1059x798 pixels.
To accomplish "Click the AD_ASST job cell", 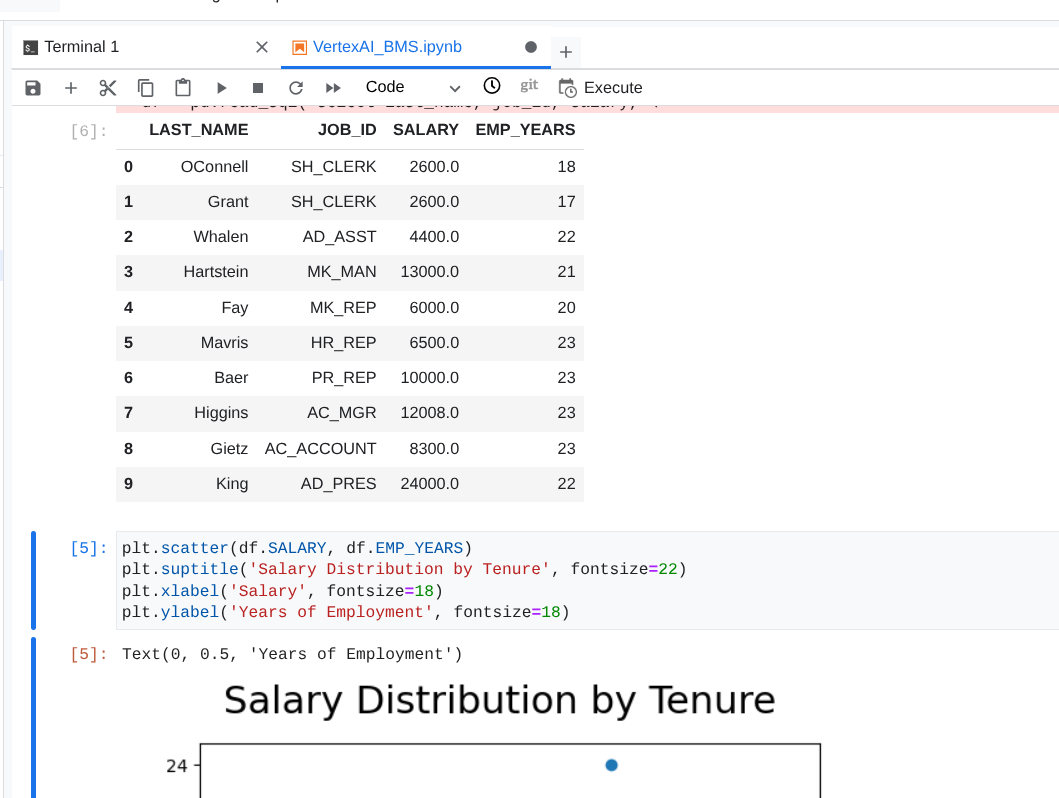I will 339,237.
